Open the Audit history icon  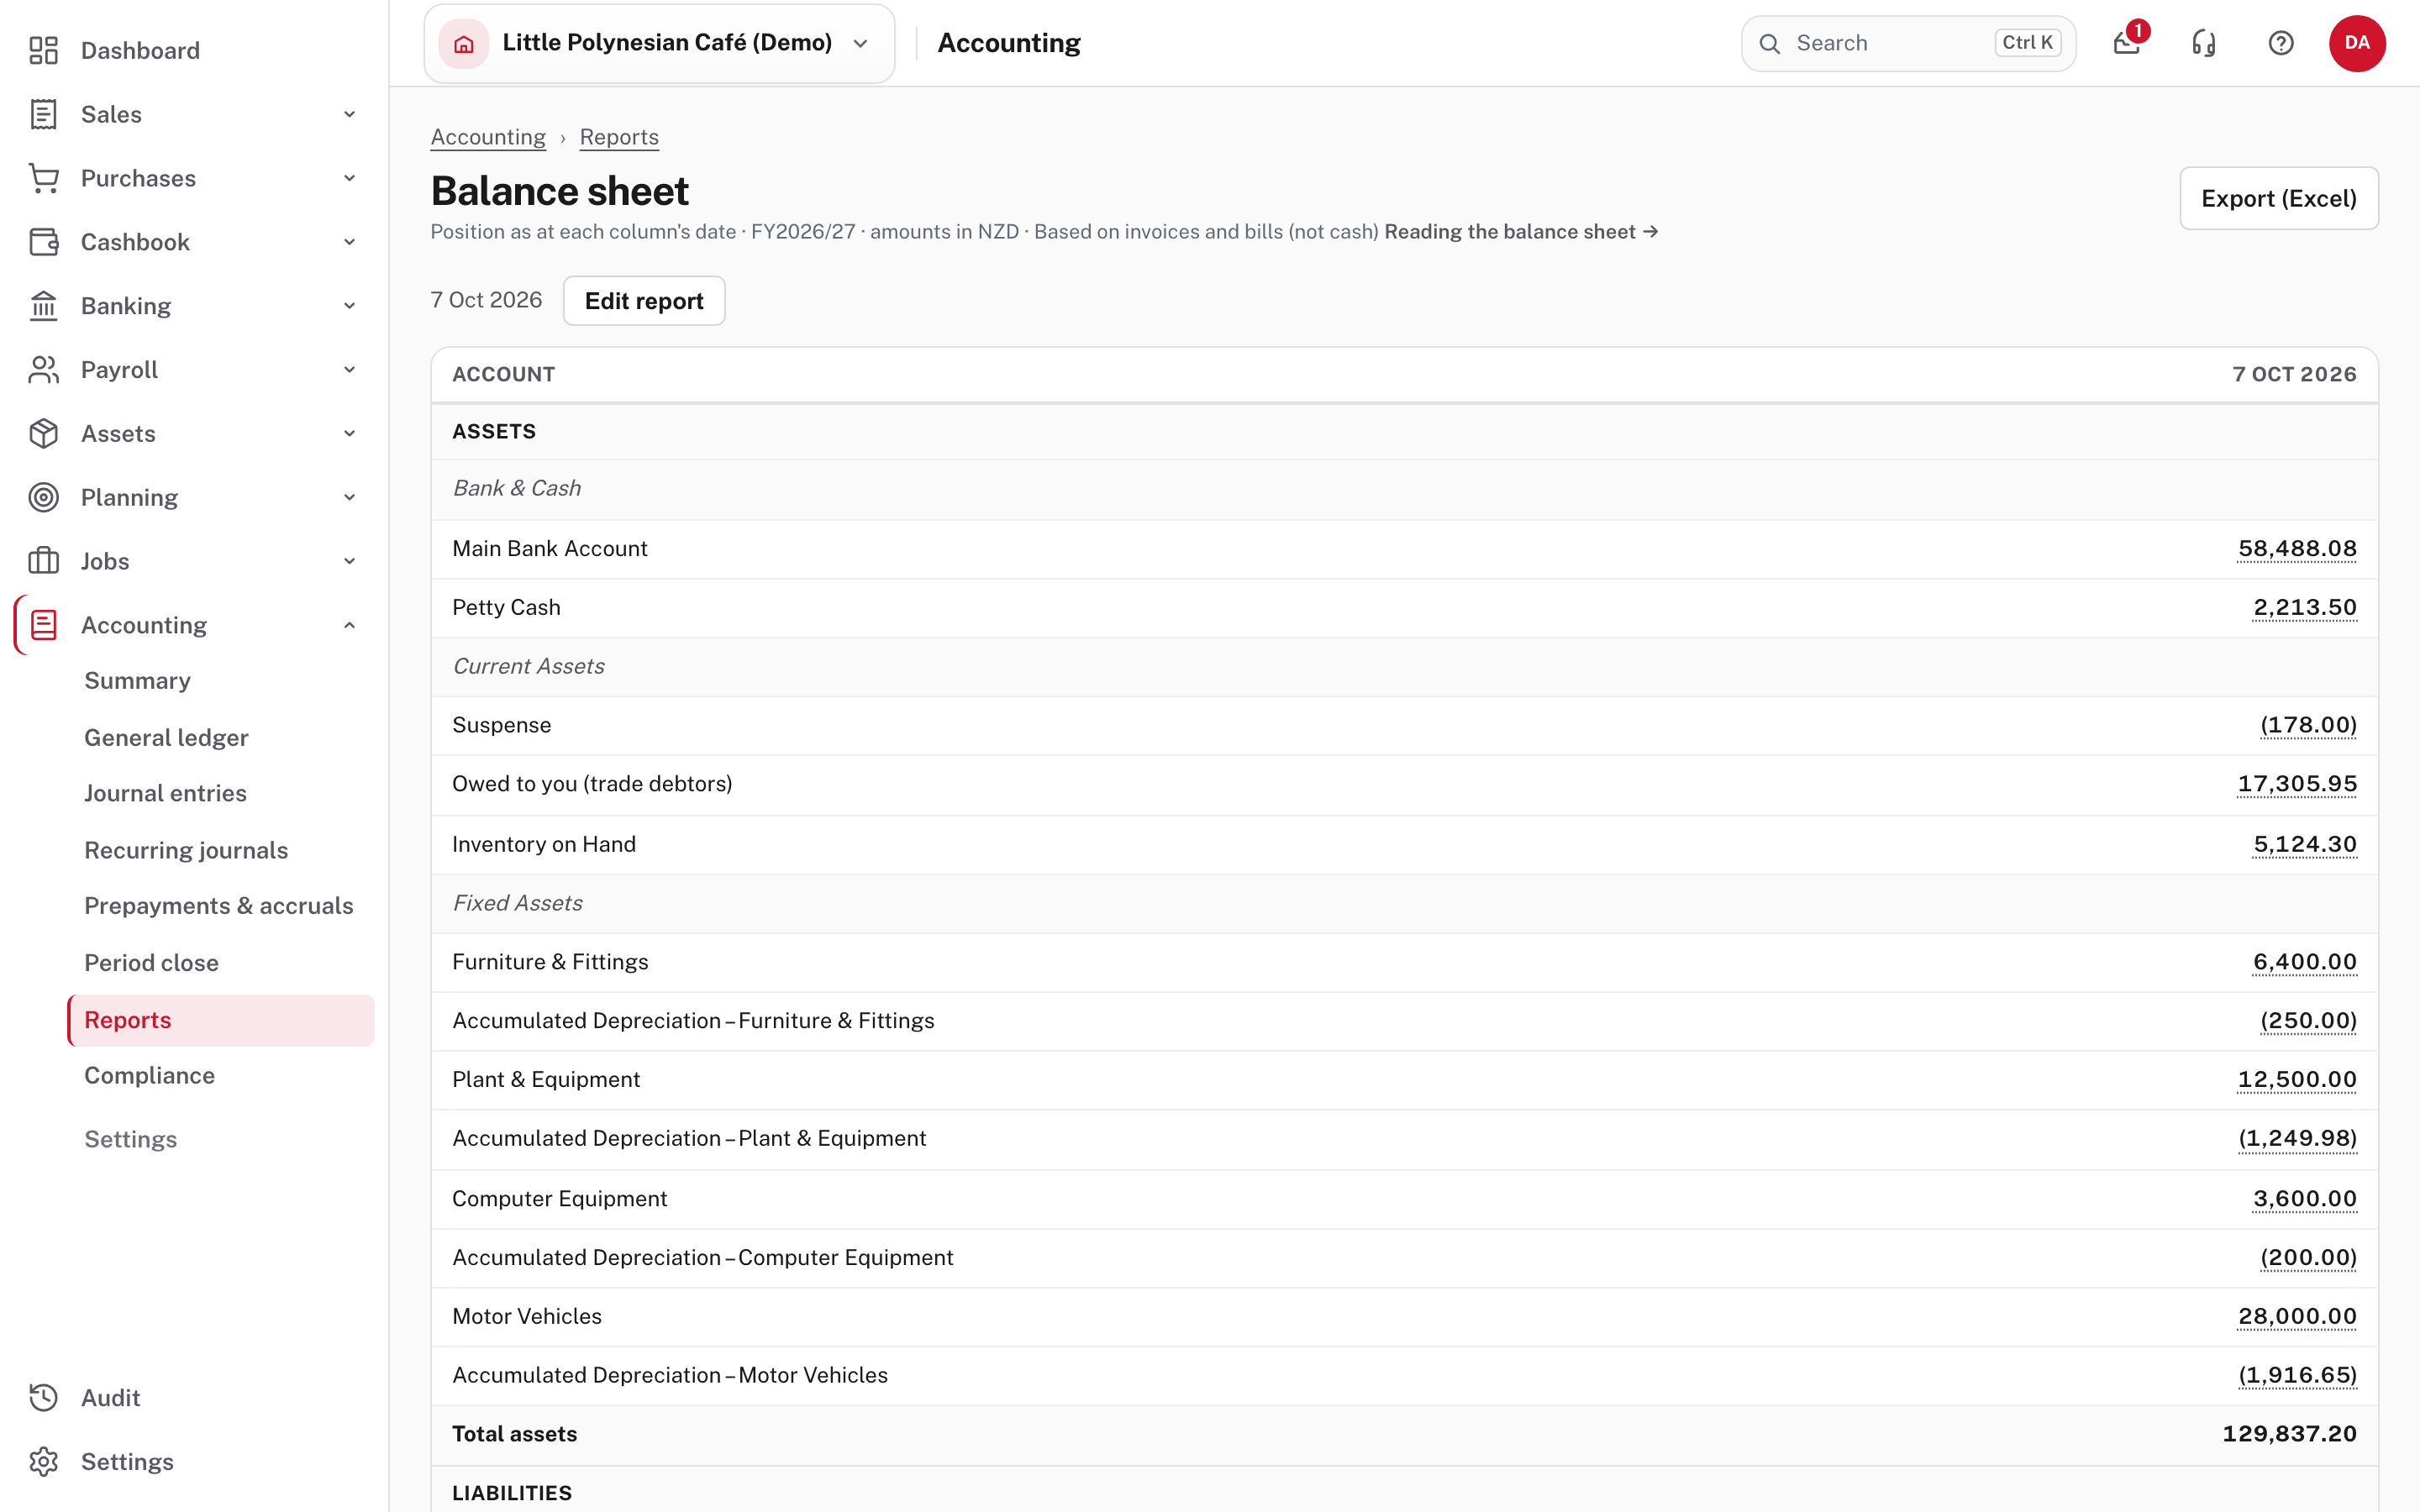point(43,1398)
